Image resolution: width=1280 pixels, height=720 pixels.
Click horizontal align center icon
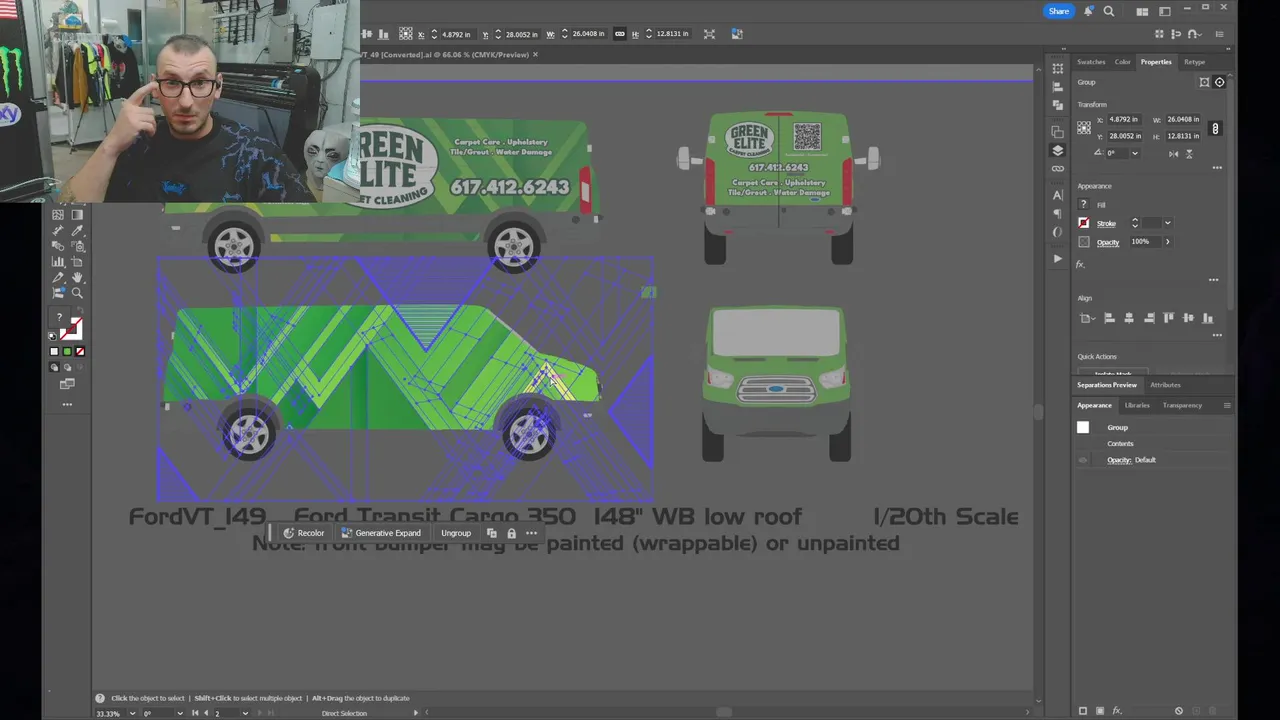[1129, 318]
